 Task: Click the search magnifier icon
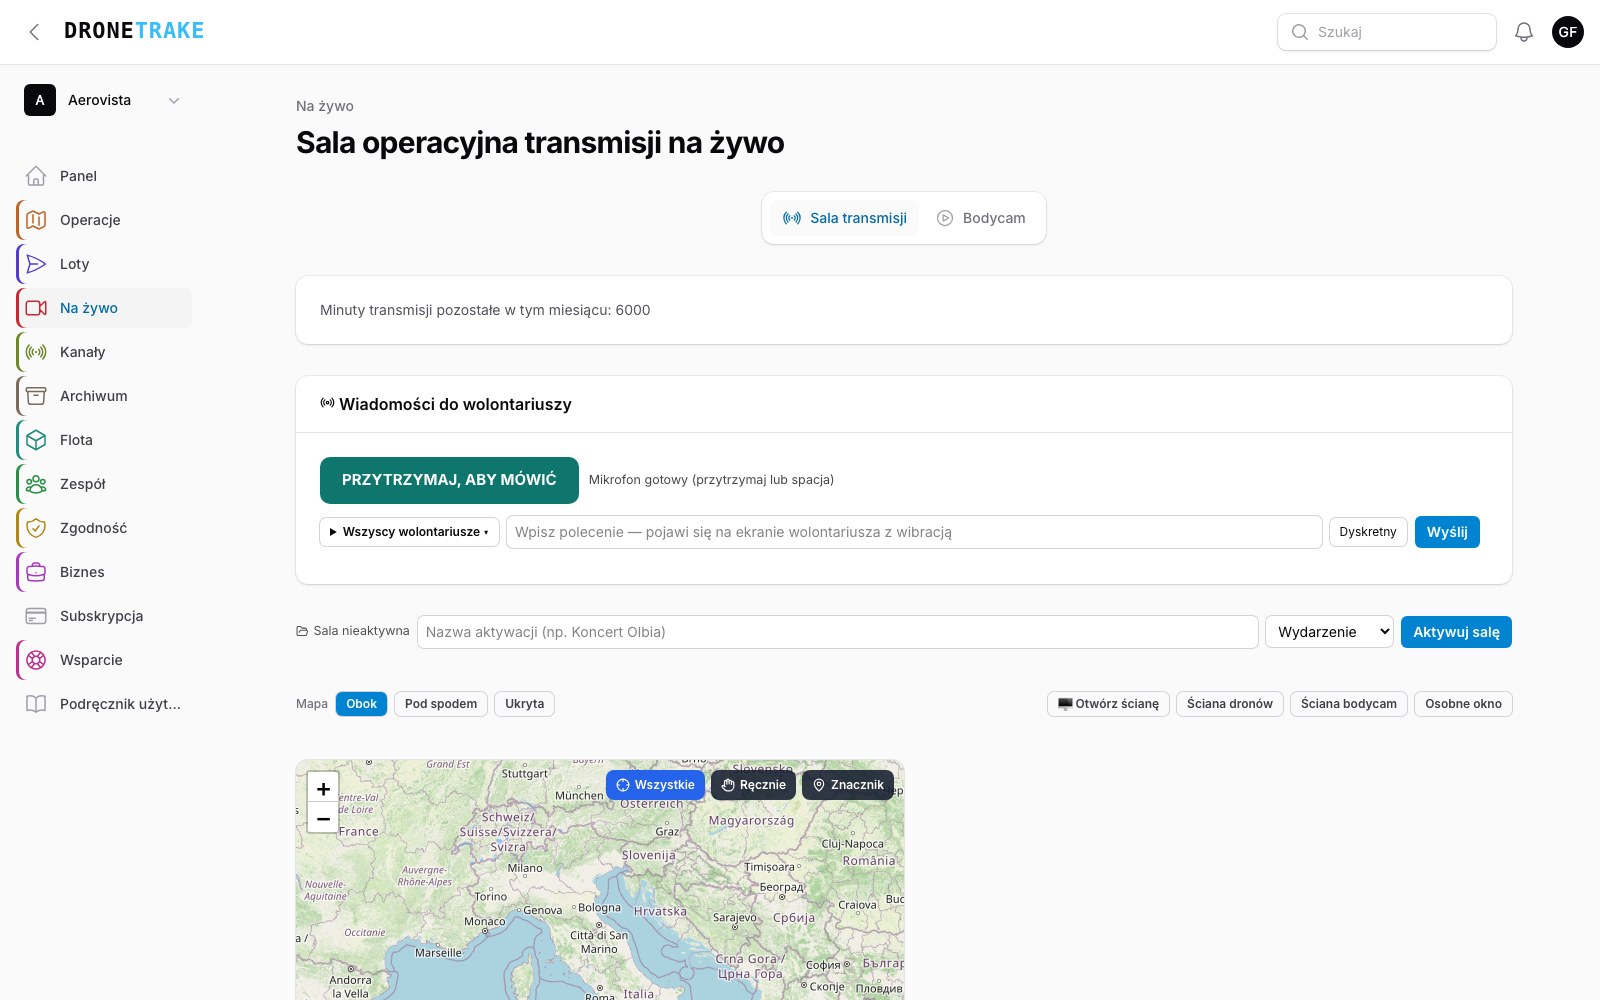tap(1300, 32)
